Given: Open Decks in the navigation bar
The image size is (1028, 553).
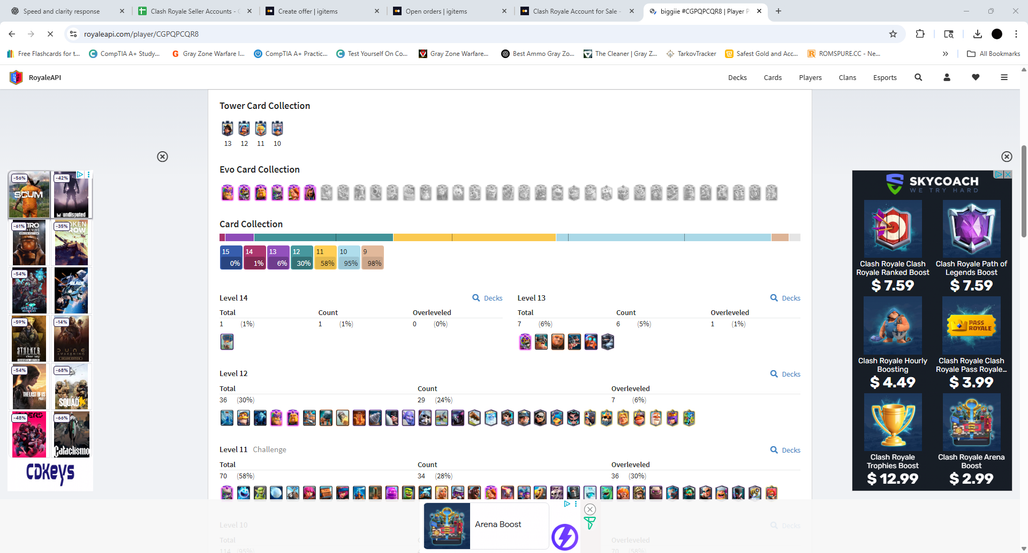Looking at the screenshot, I should (737, 77).
